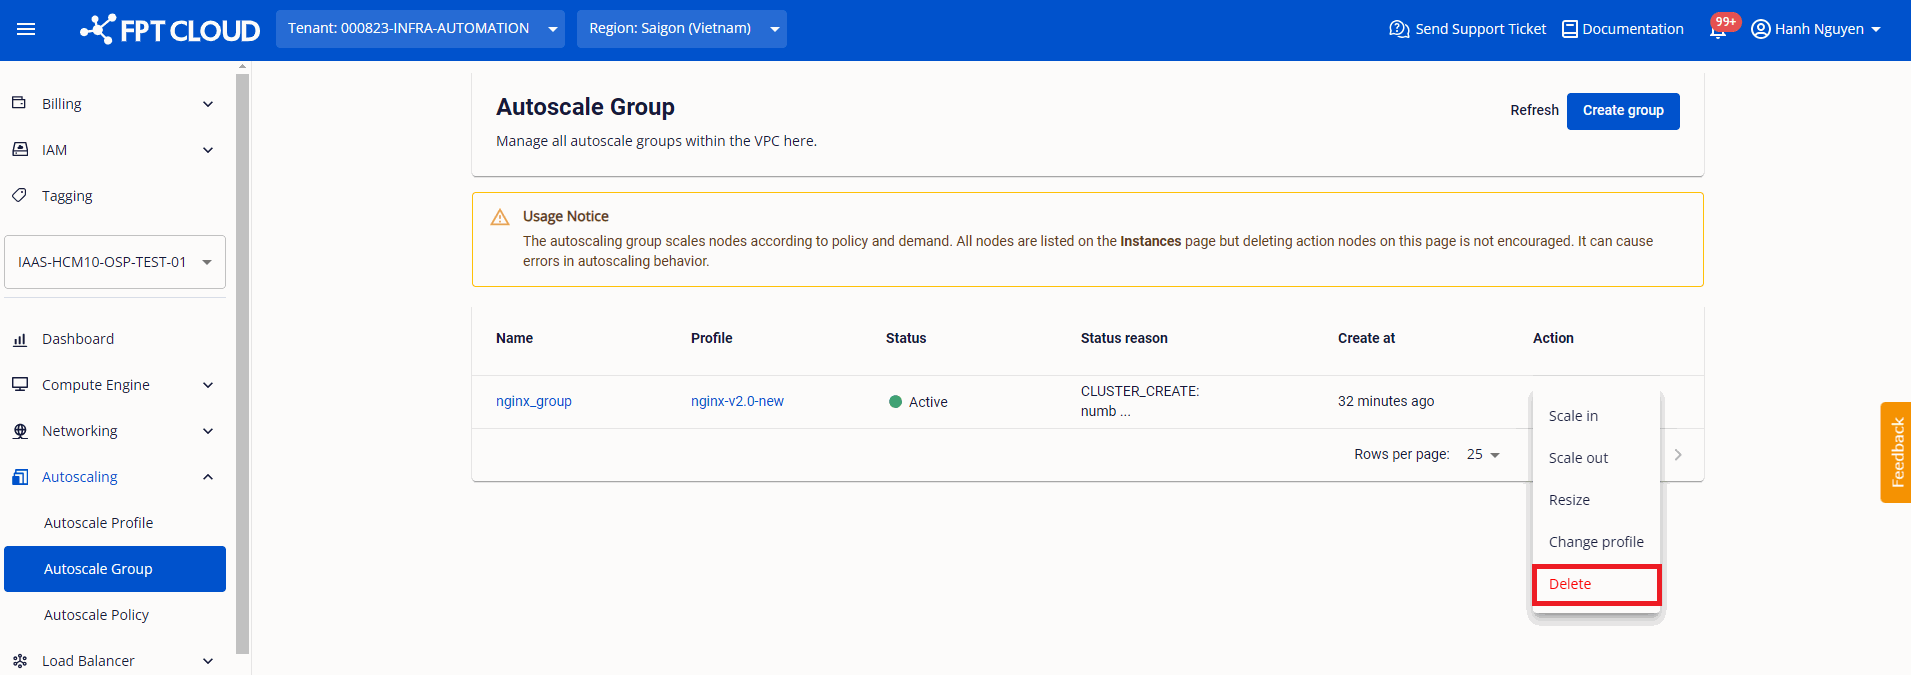Open the nginx-v2.0-new profile link

pos(737,401)
